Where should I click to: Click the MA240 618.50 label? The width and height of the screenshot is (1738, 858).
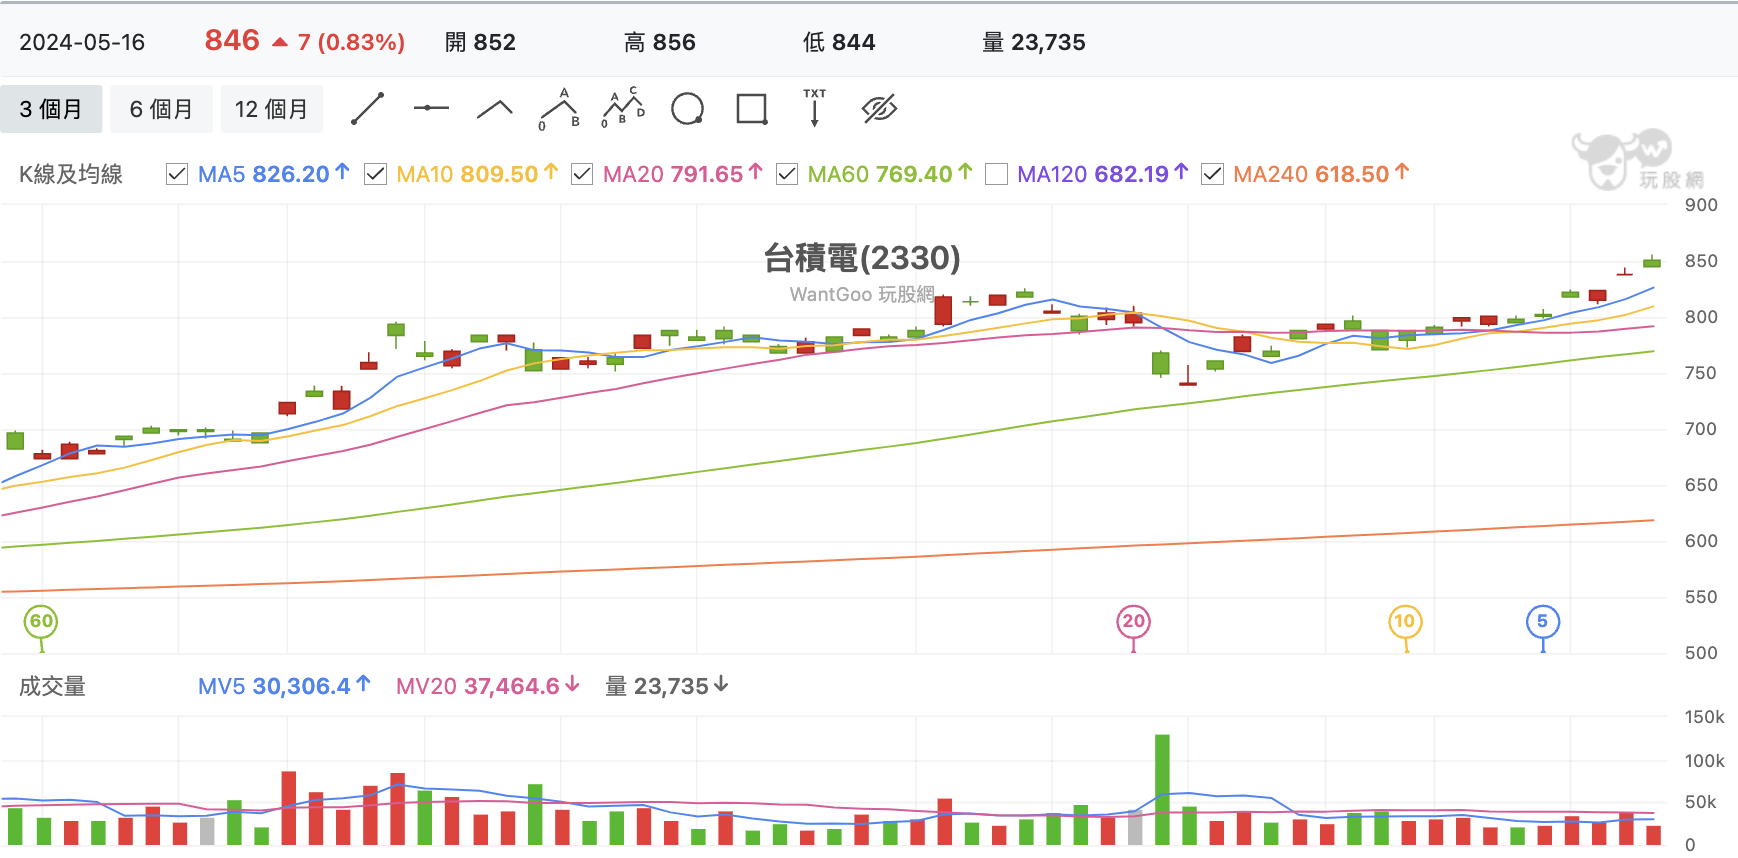point(1321,174)
